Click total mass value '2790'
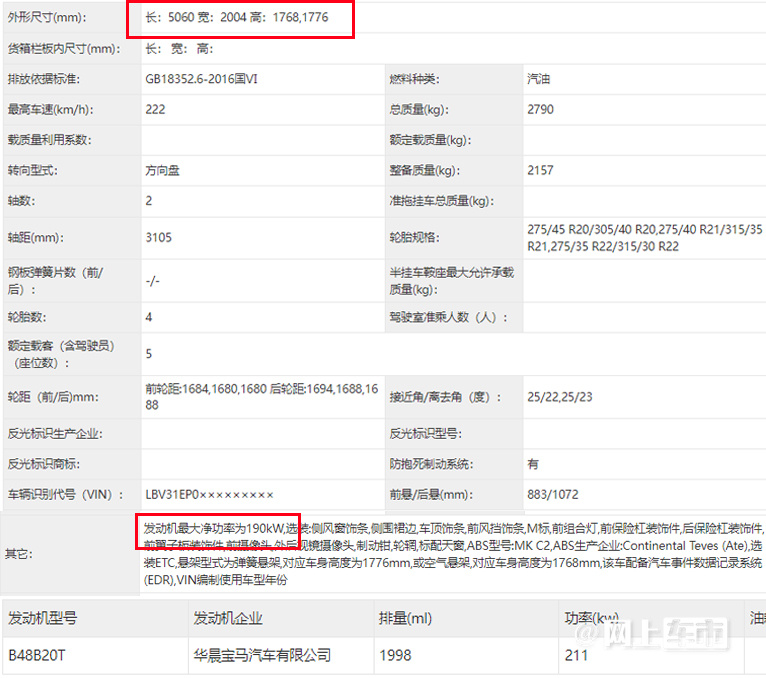 point(540,109)
